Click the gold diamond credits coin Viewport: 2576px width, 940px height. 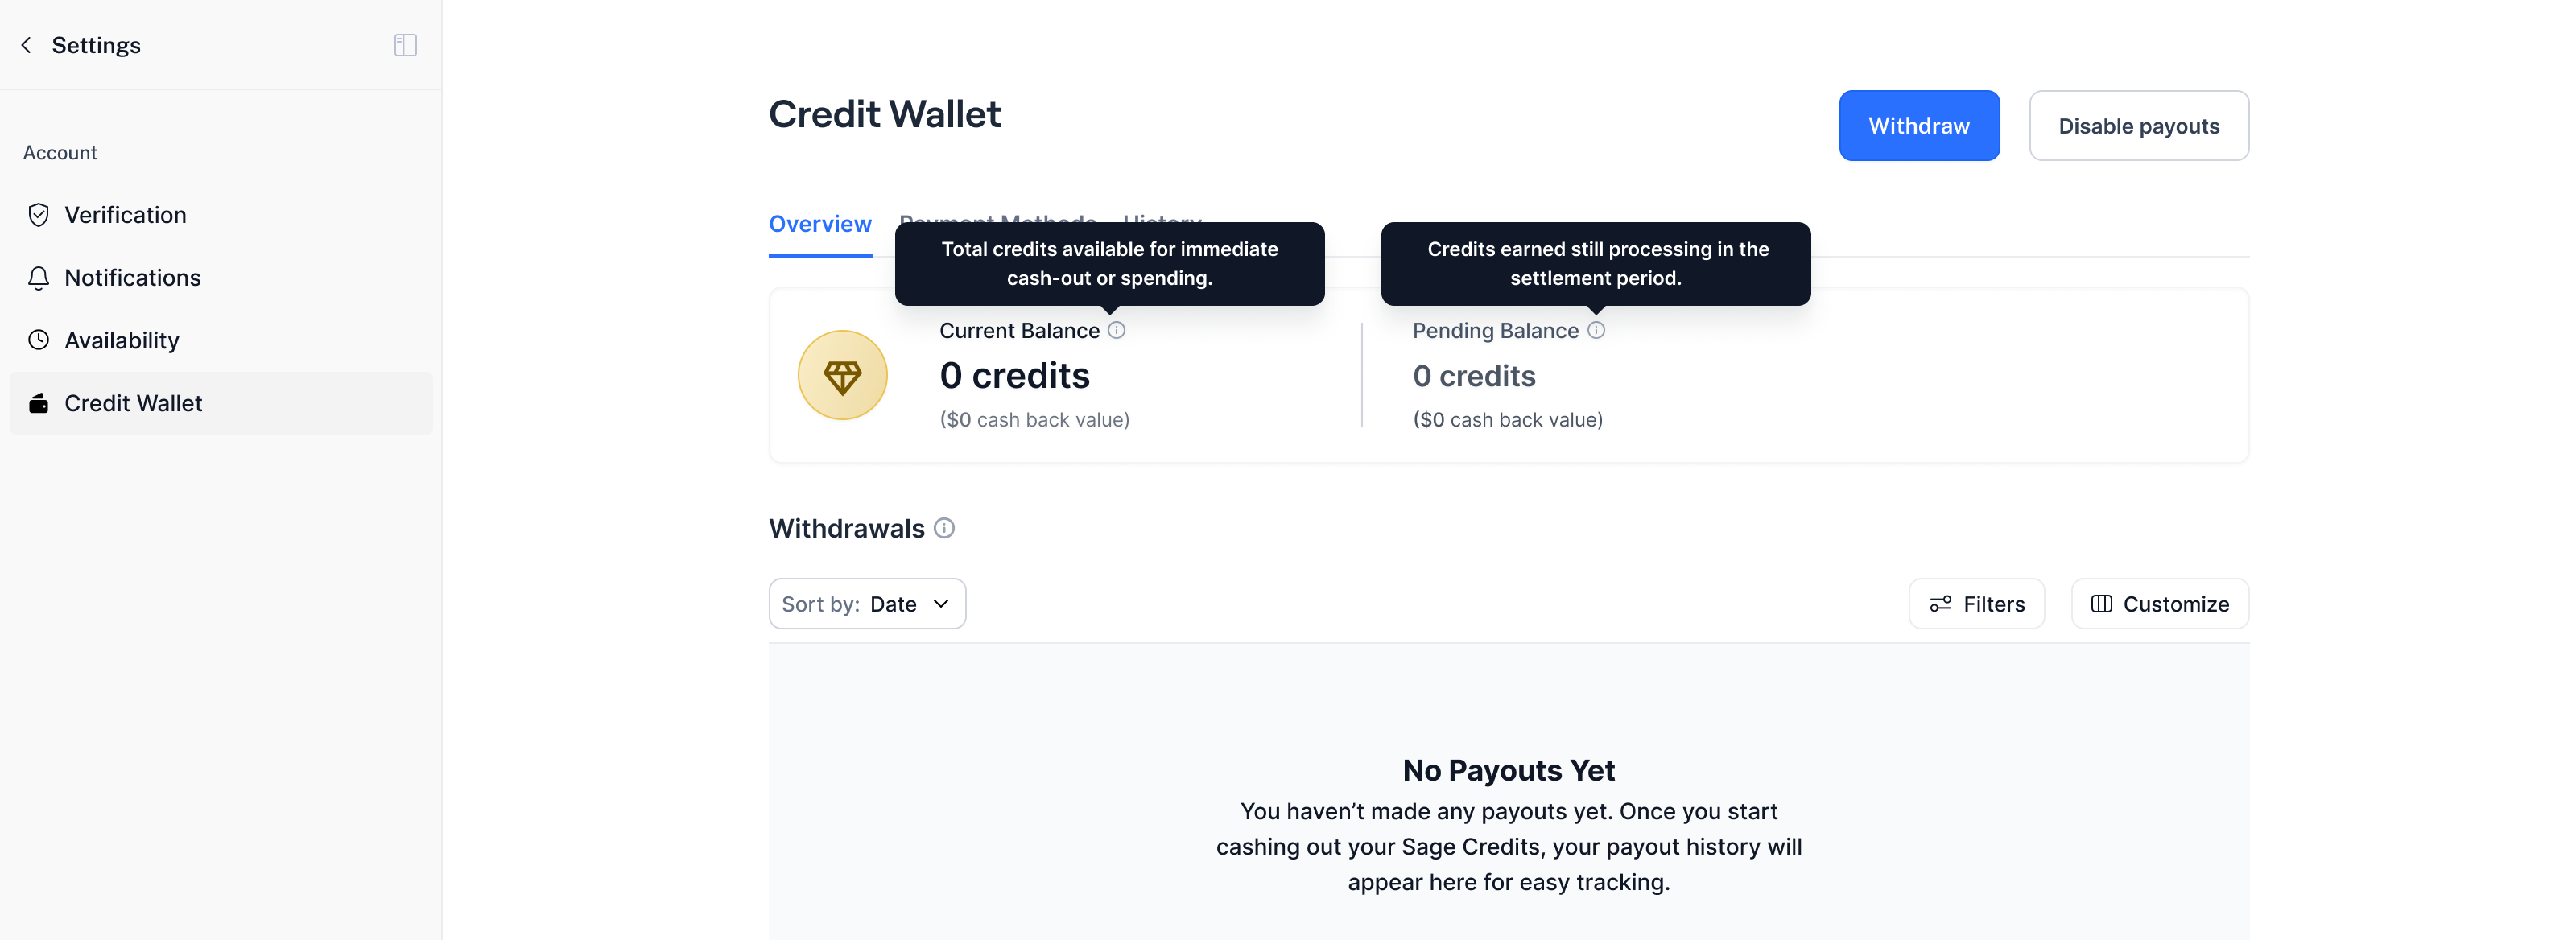tap(842, 375)
